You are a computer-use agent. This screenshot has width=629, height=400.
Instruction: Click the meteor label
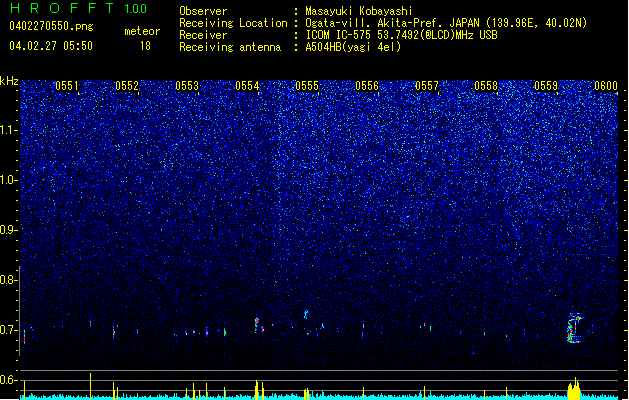point(142,31)
